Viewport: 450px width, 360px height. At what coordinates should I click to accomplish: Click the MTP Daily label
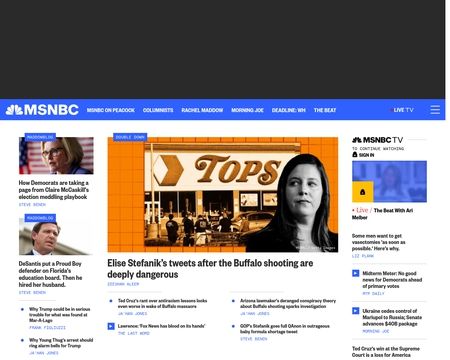pyautogui.click(x=374, y=294)
